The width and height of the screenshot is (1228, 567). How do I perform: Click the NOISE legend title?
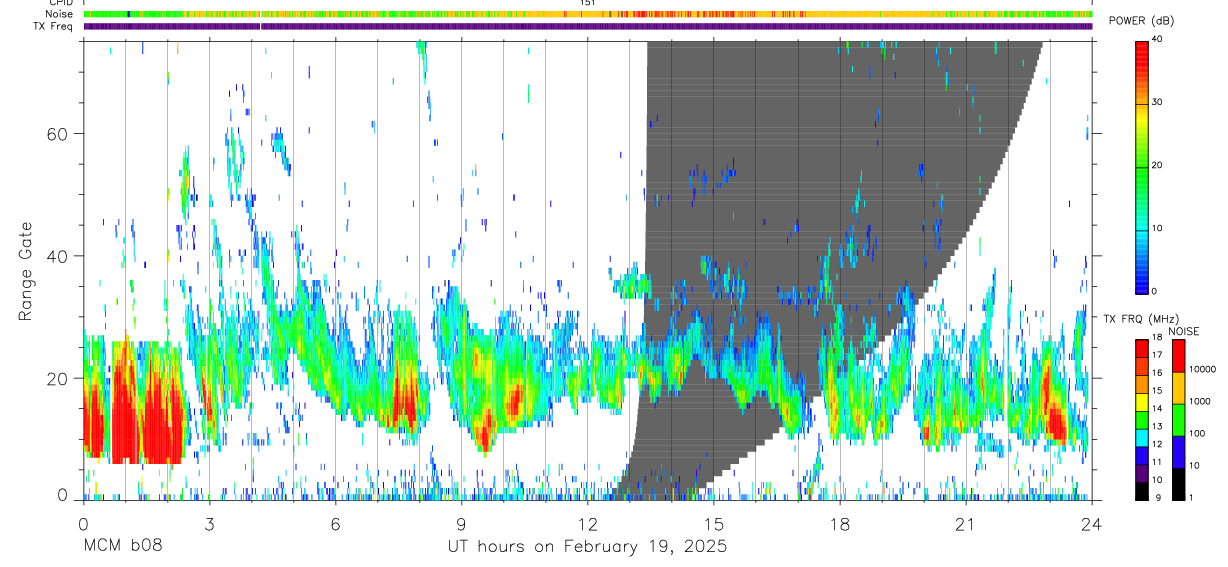point(1183,331)
